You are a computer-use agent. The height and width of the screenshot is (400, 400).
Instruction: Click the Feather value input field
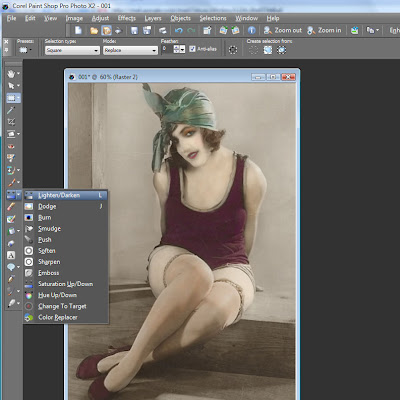167,49
